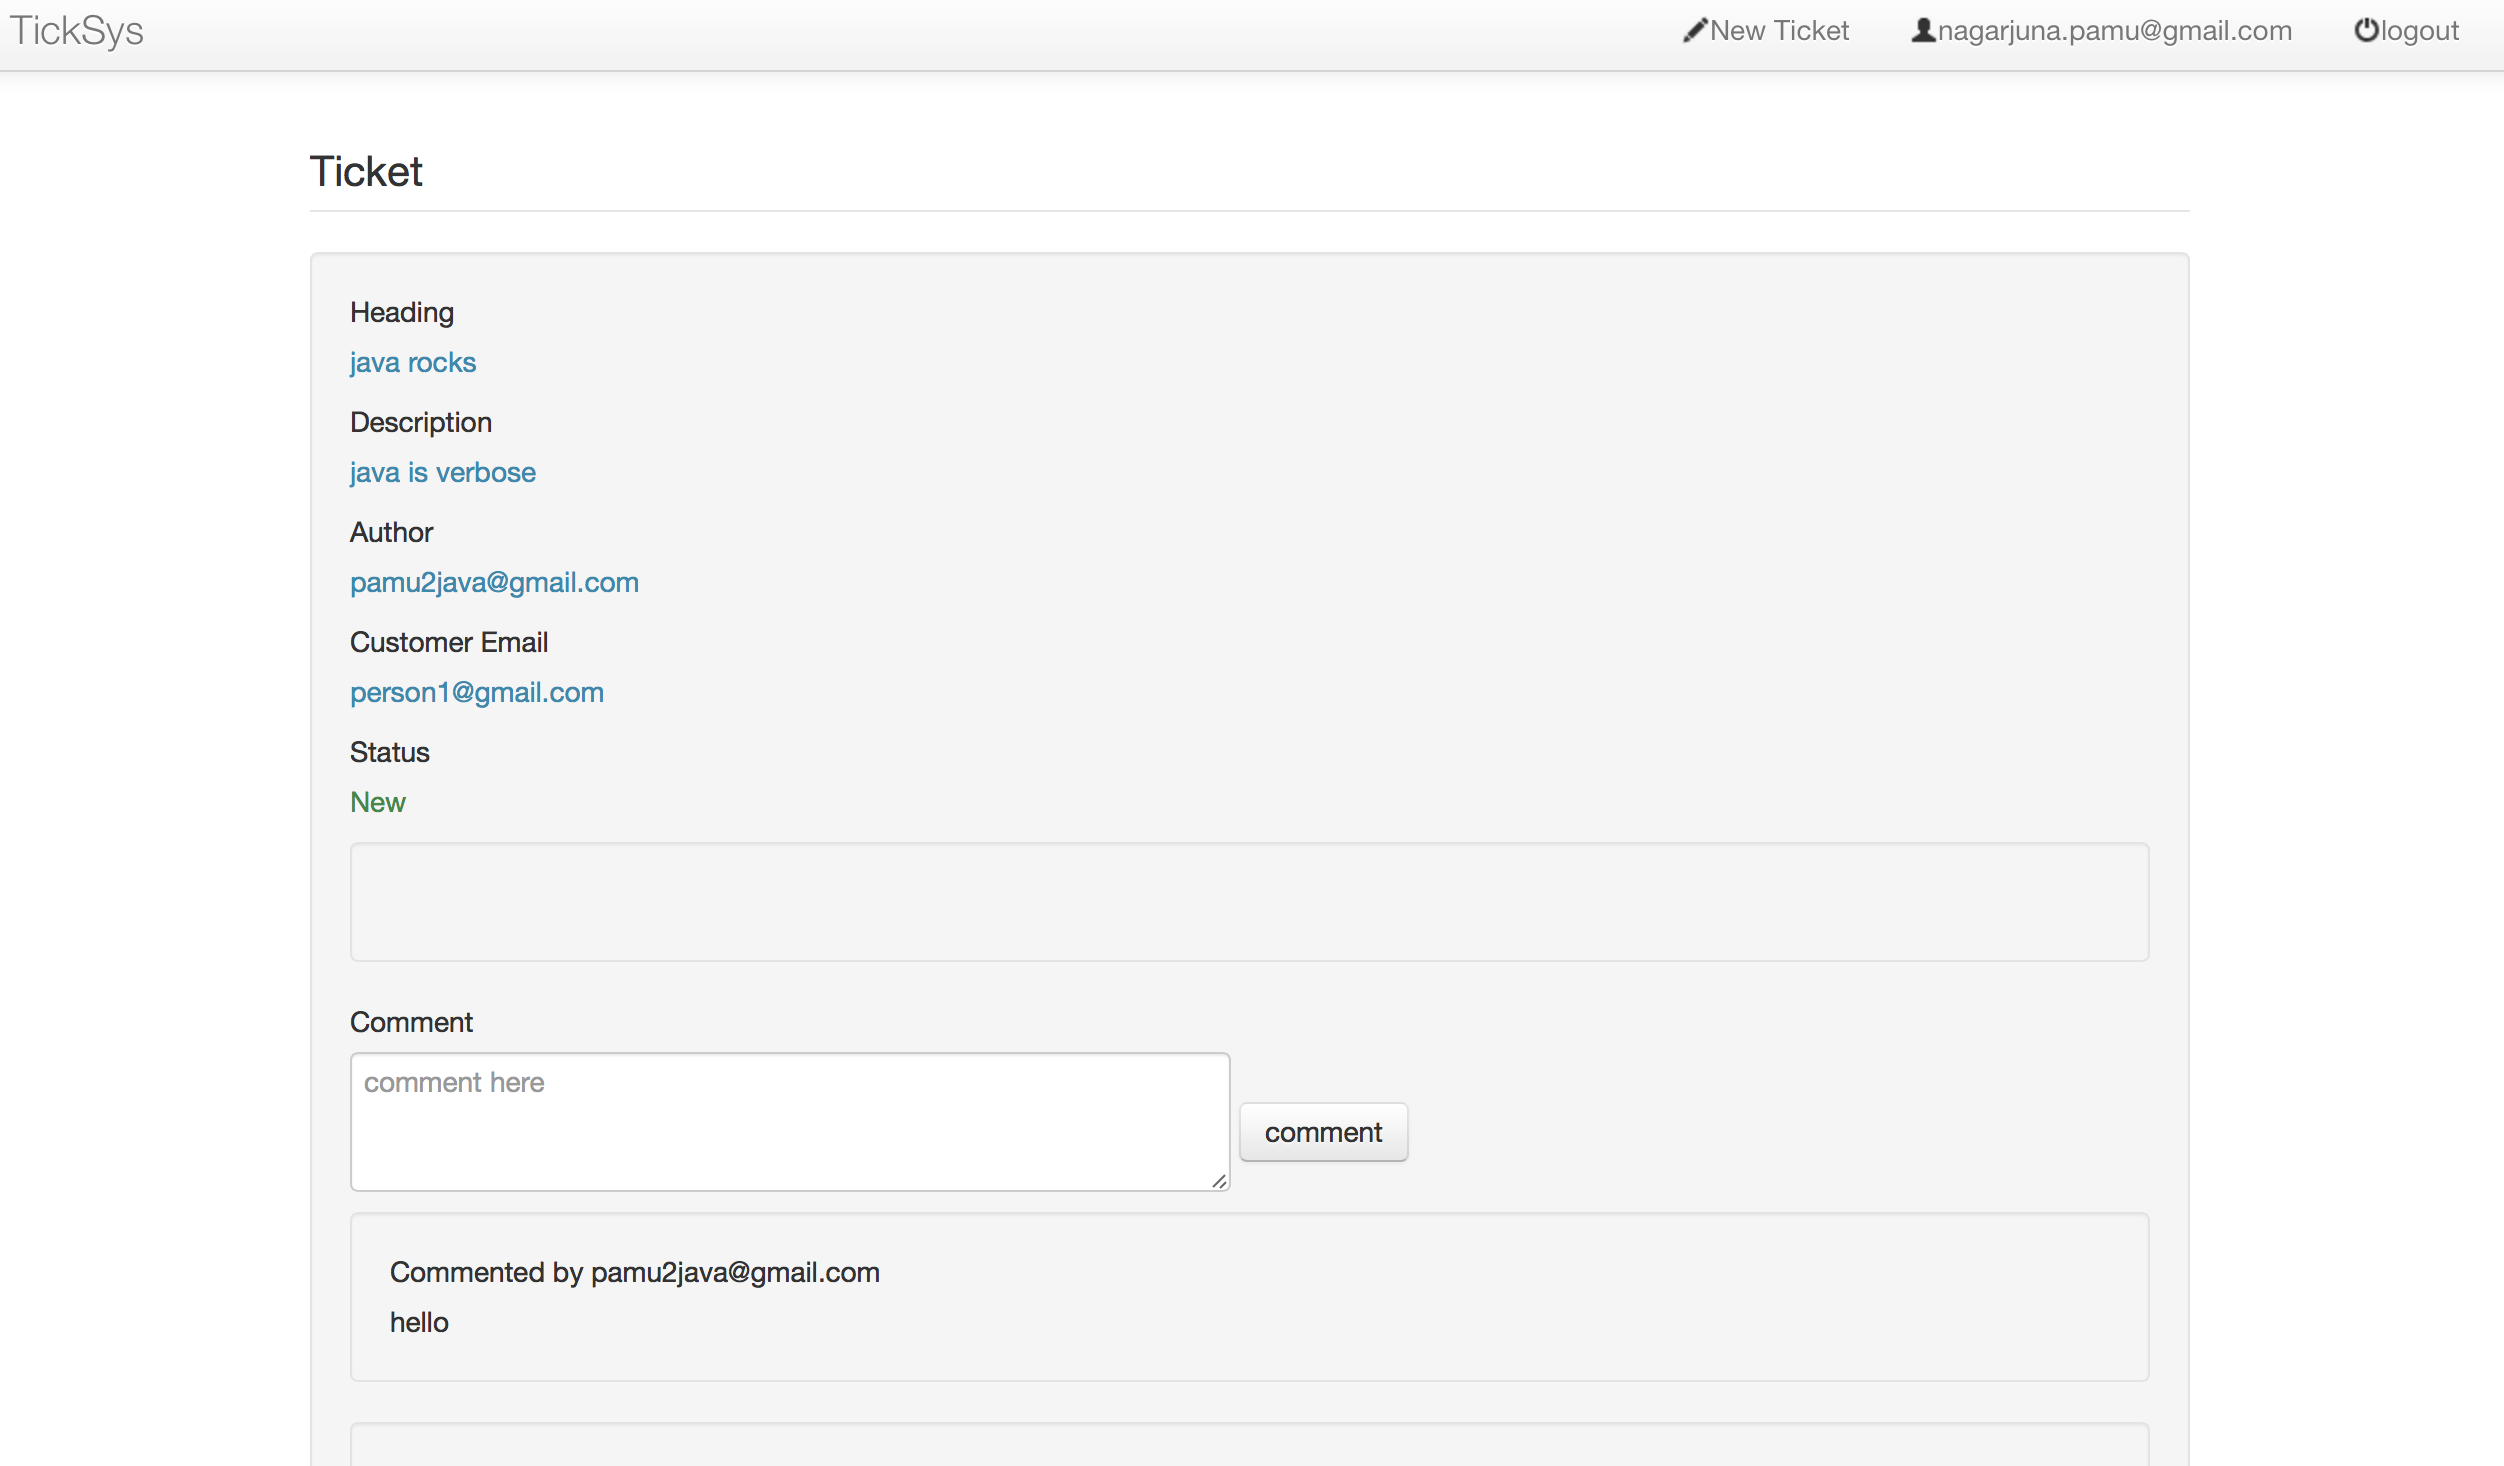Click the 'New' status value
The image size is (2504, 1466).
[377, 802]
